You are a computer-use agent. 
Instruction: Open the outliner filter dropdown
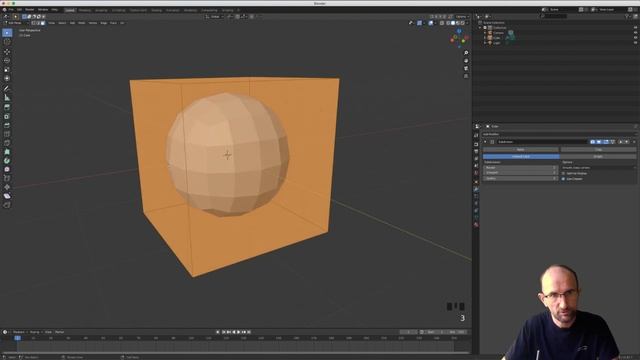[x=628, y=16]
